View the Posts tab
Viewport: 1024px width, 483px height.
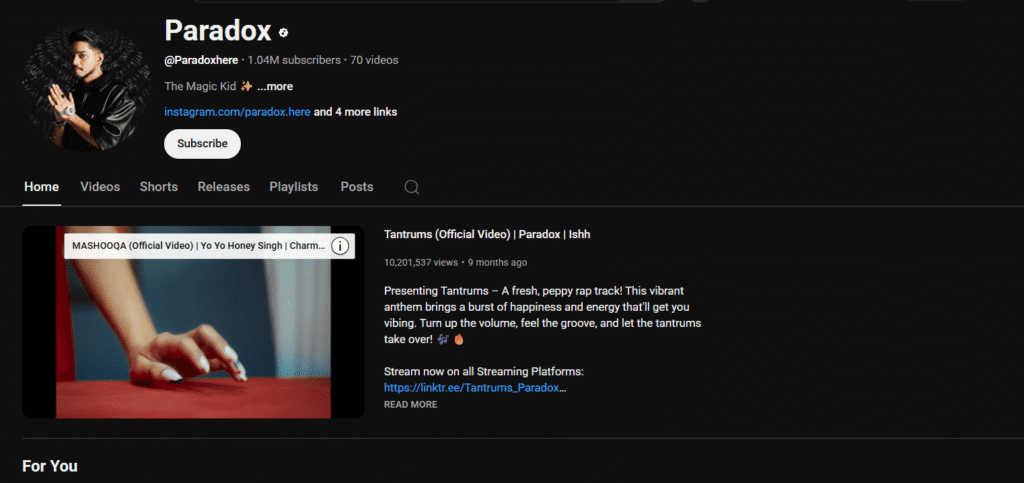[x=356, y=187]
